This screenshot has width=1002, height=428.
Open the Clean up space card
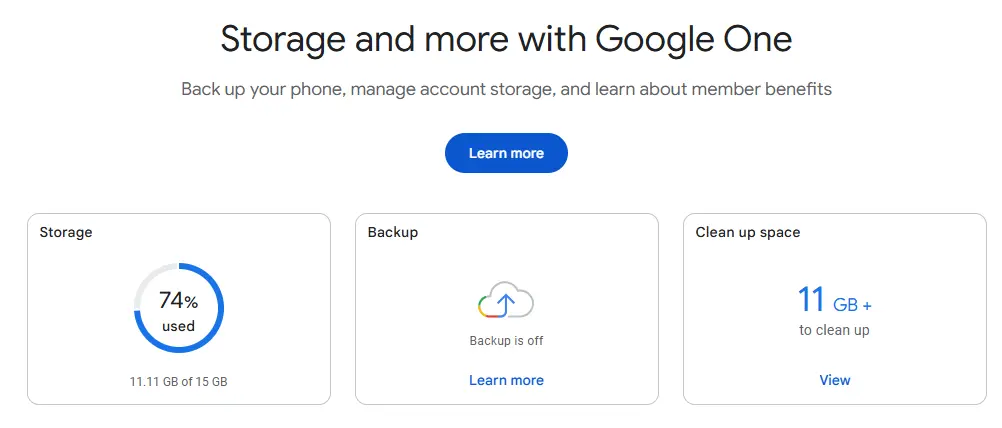point(835,309)
